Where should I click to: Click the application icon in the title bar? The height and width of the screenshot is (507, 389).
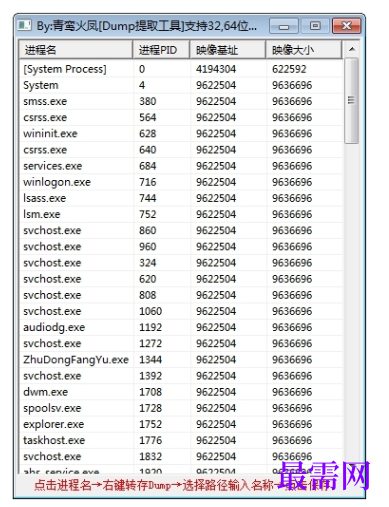[x=24, y=25]
